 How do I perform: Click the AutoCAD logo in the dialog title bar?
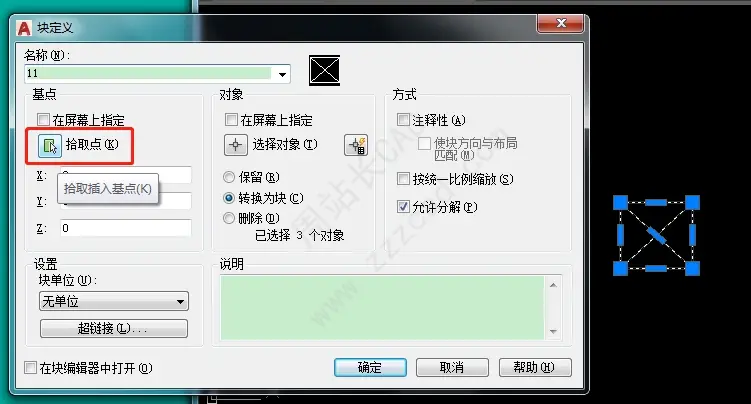coord(24,28)
